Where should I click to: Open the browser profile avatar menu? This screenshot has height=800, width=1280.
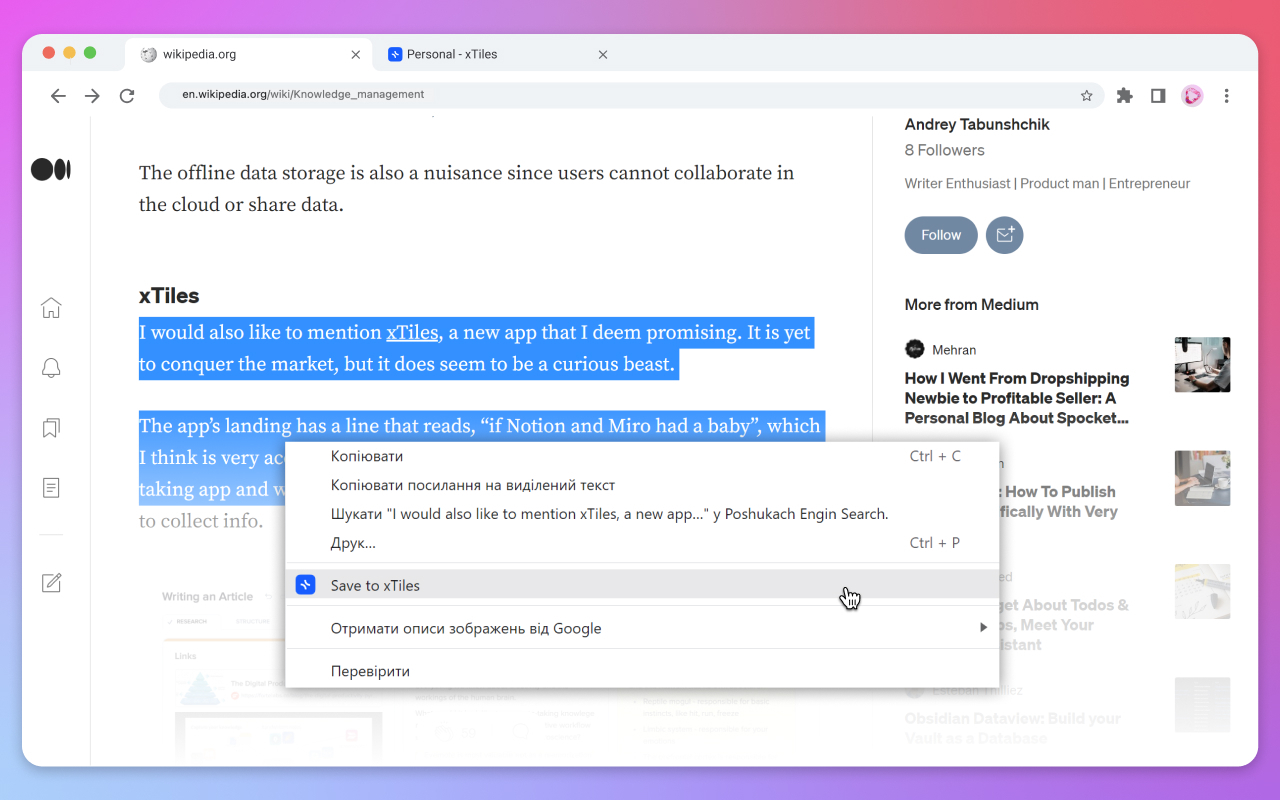(1192, 95)
